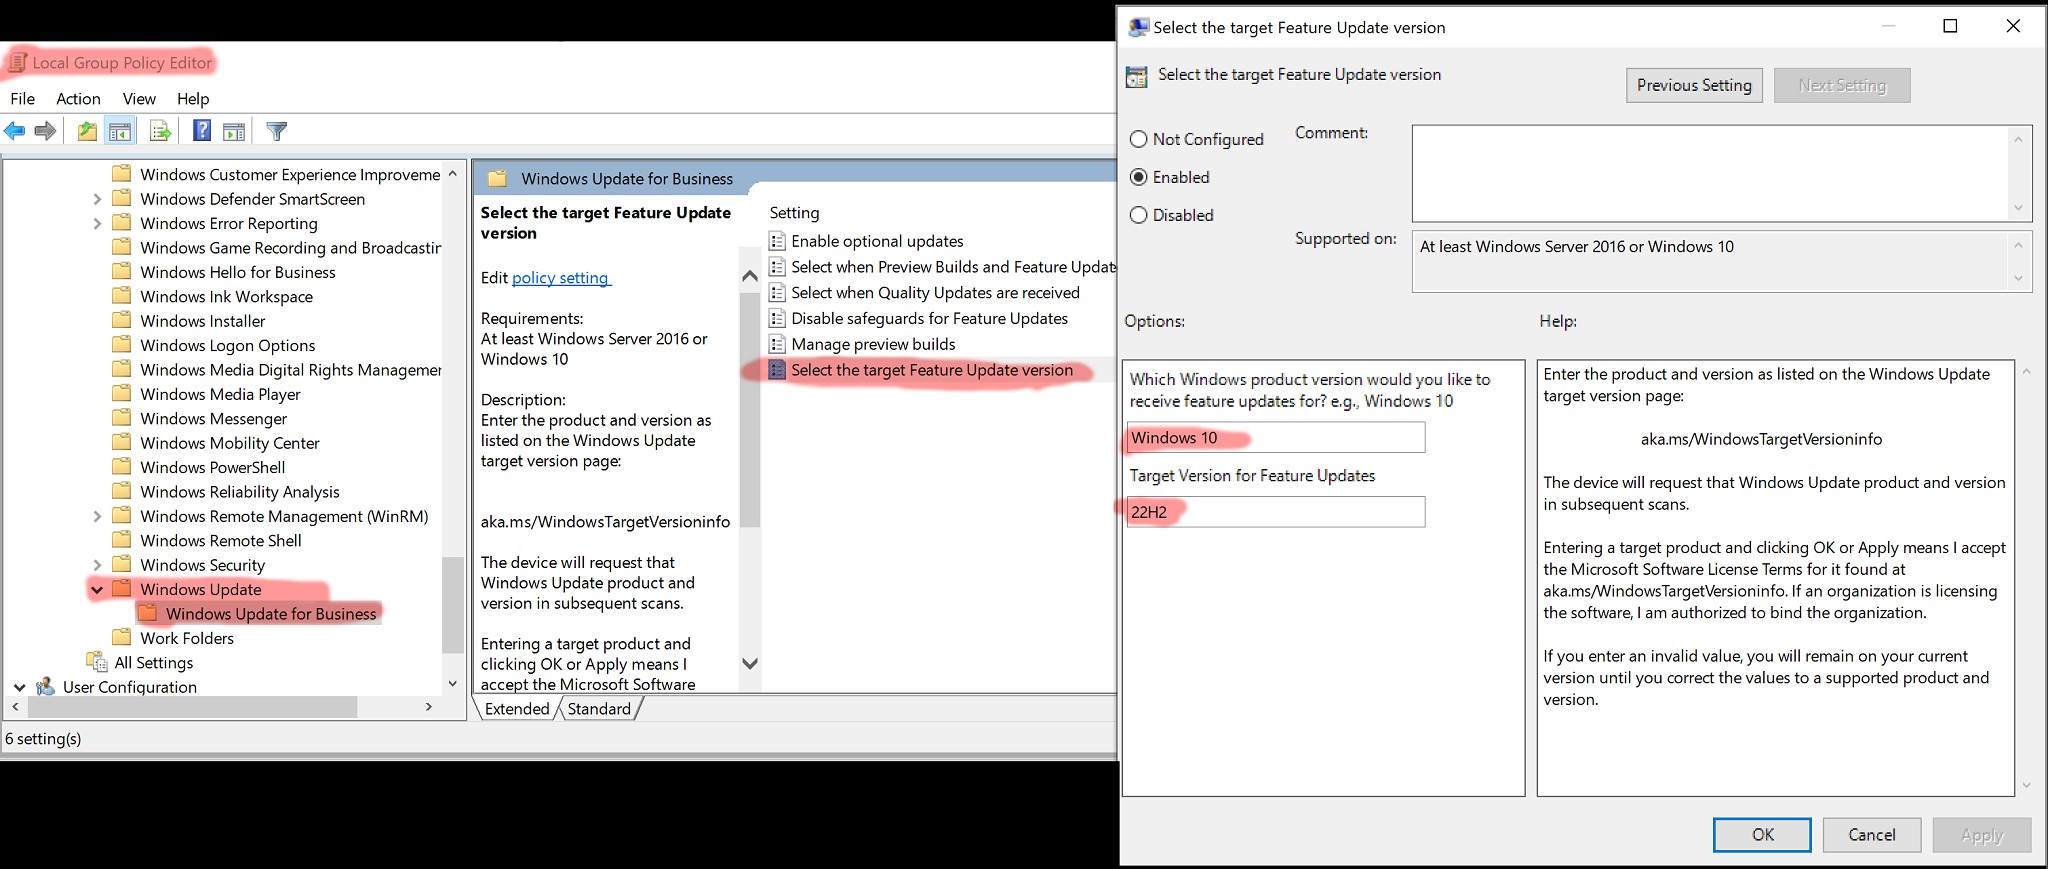Click the policy dialog title bar icon
The width and height of the screenshot is (2048, 869).
(1138, 27)
